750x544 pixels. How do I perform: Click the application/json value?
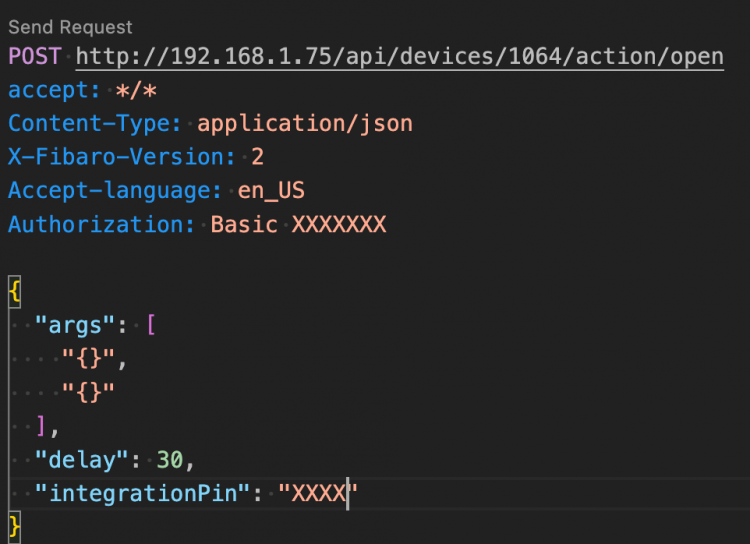[x=305, y=124]
